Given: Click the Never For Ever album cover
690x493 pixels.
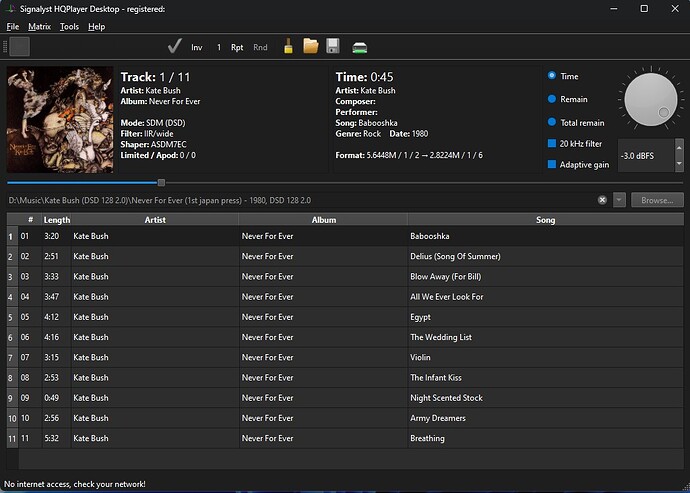Looking at the screenshot, I should pos(60,119).
